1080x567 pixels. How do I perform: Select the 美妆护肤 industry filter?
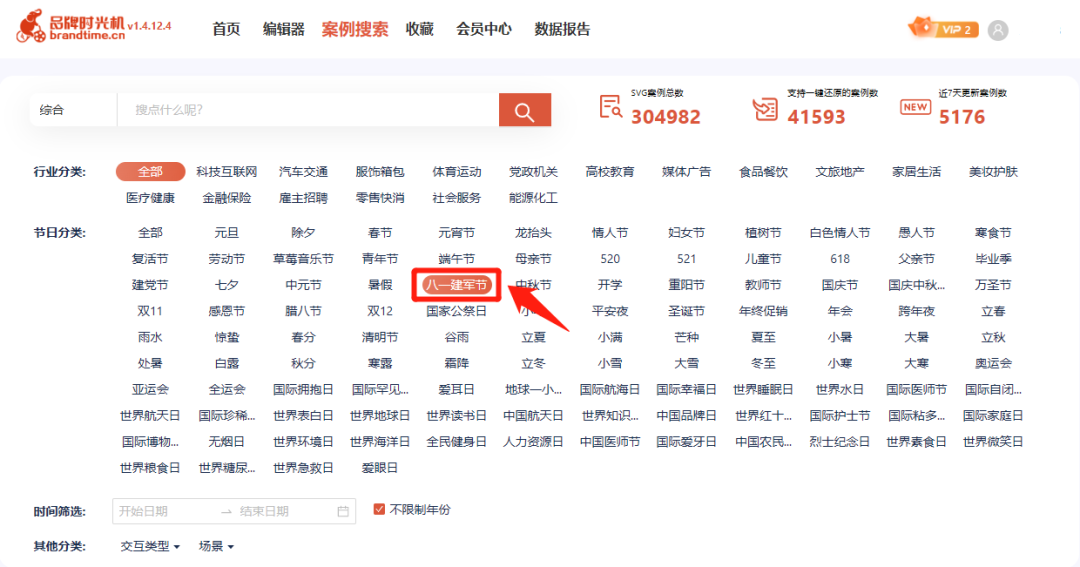[993, 172]
